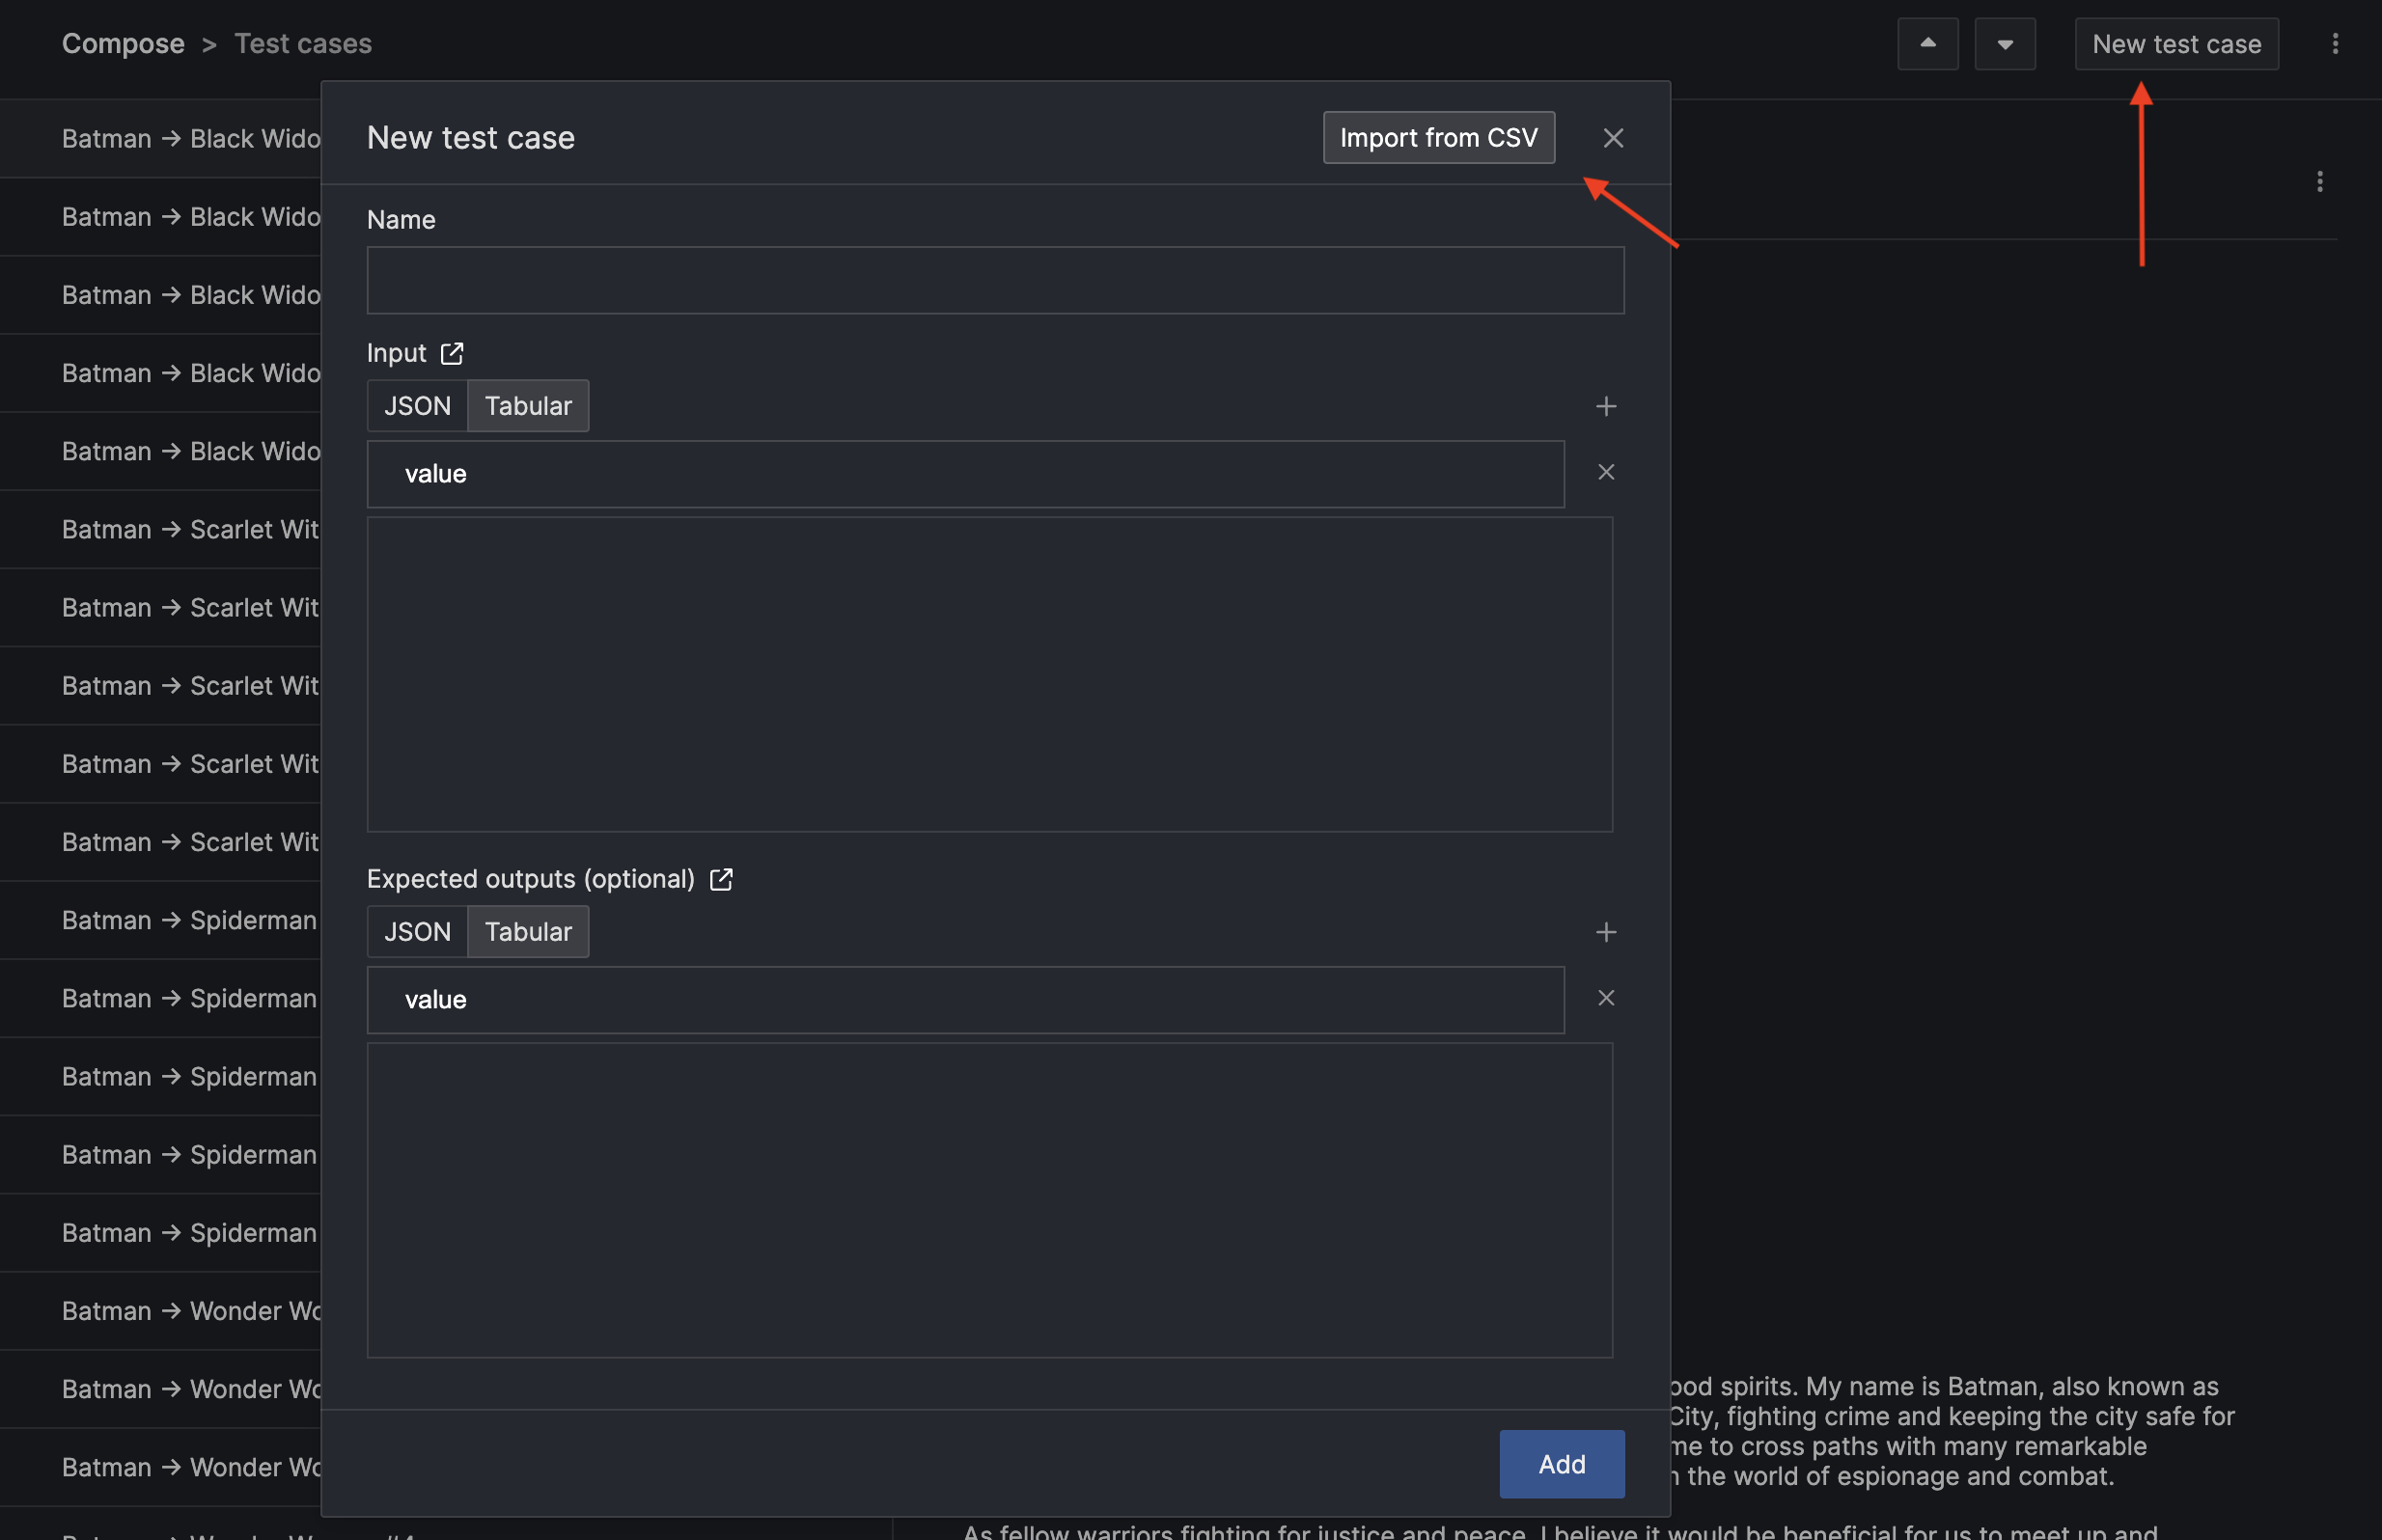Open the three-dot menu in the top-right corner
Viewport: 2382px width, 1540px height.
pos(2335,43)
